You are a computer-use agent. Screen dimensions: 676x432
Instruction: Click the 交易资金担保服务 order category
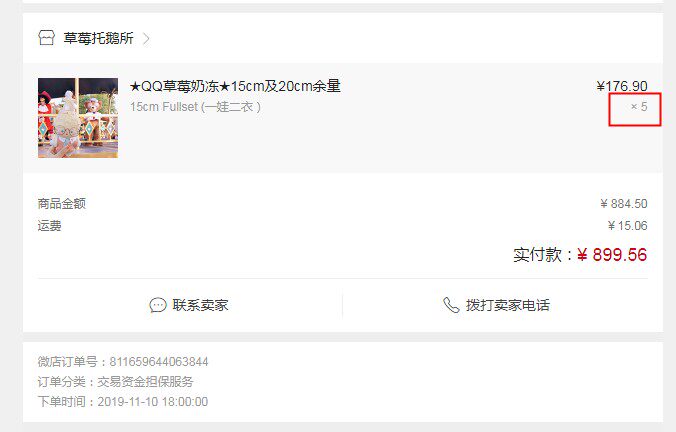point(145,382)
